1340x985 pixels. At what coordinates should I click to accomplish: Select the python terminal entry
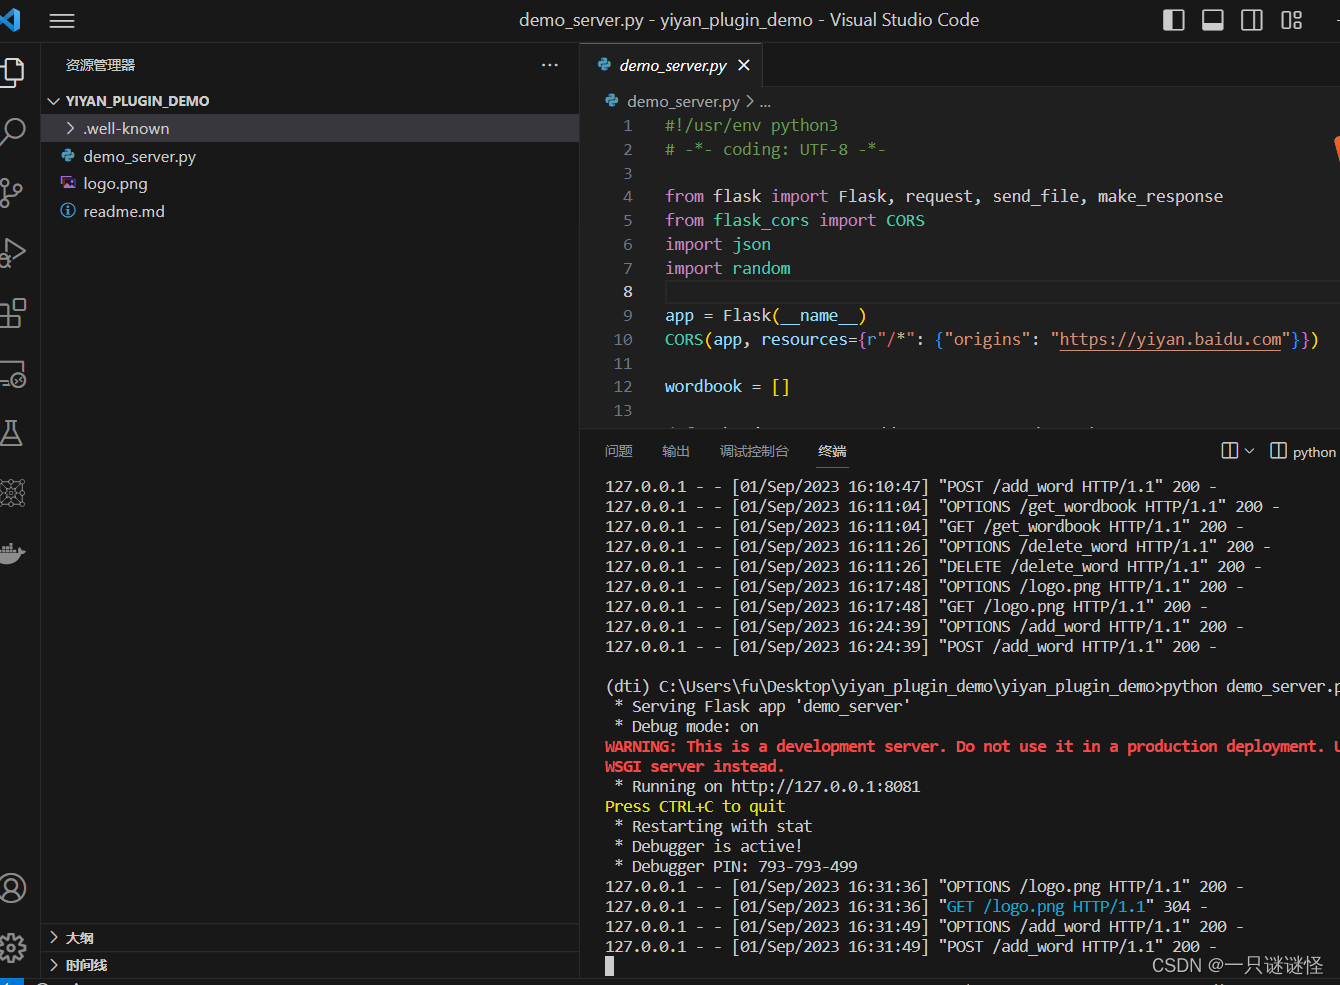click(1303, 452)
